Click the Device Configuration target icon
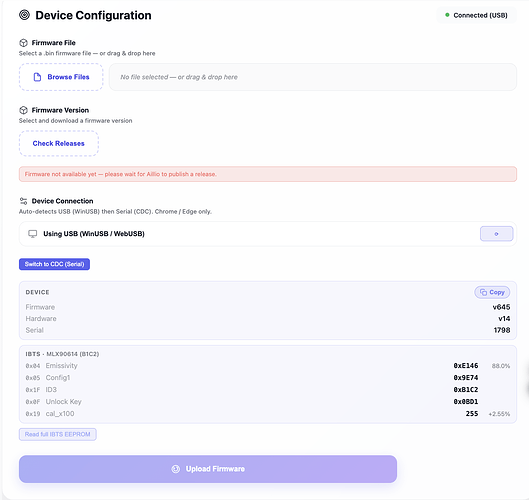Image resolution: width=529 pixels, height=500 pixels. [x=24, y=15]
